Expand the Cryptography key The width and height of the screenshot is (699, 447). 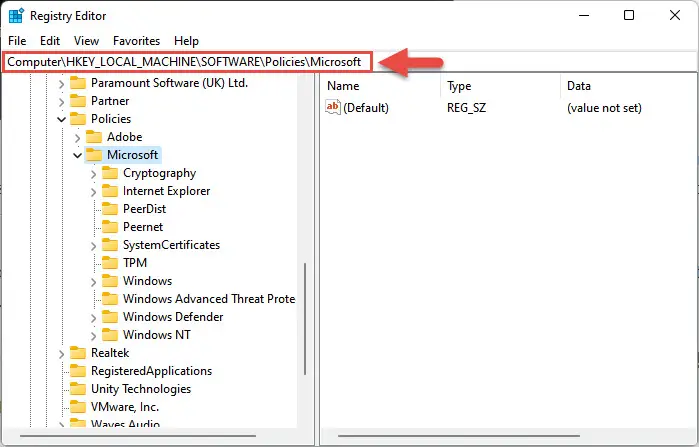pyautogui.click(x=93, y=173)
